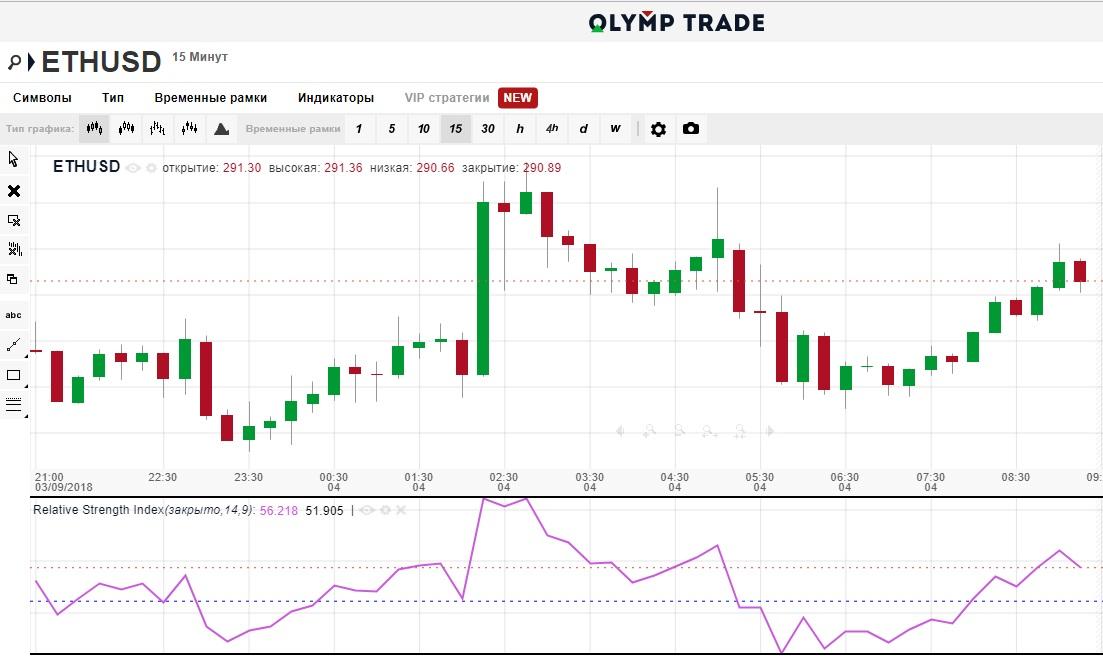Click the Relative Strength Index indicator label

[144, 510]
